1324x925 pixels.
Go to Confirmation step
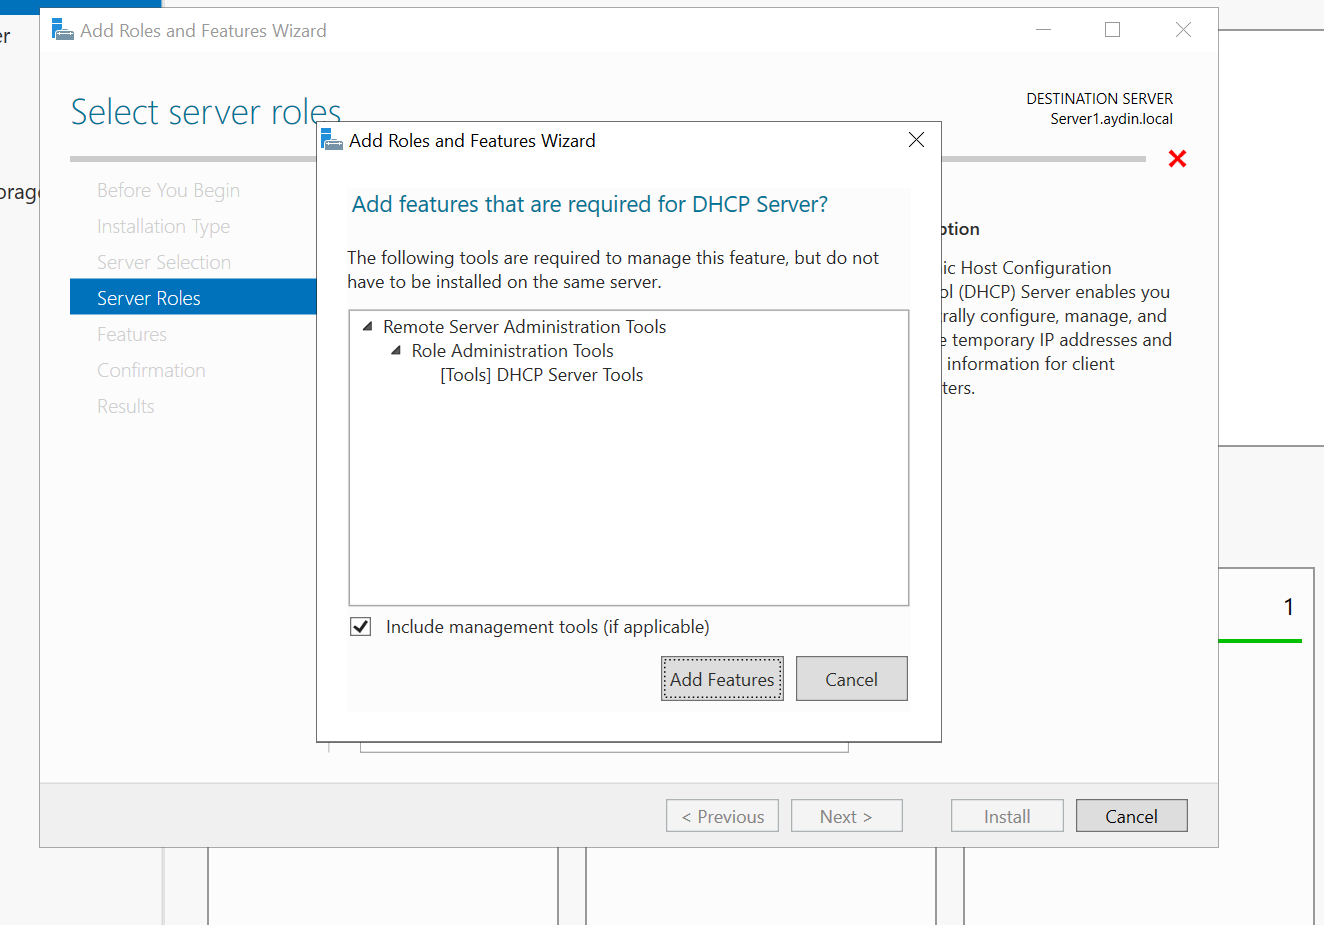click(151, 370)
